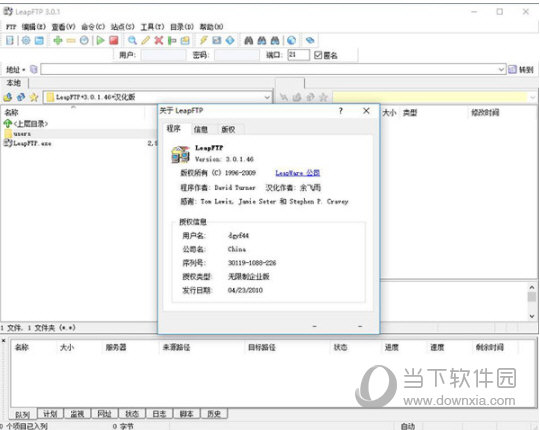The image size is (540, 430).
Task: Click the 用户 username input field
Action: pyautogui.click(x=163, y=55)
